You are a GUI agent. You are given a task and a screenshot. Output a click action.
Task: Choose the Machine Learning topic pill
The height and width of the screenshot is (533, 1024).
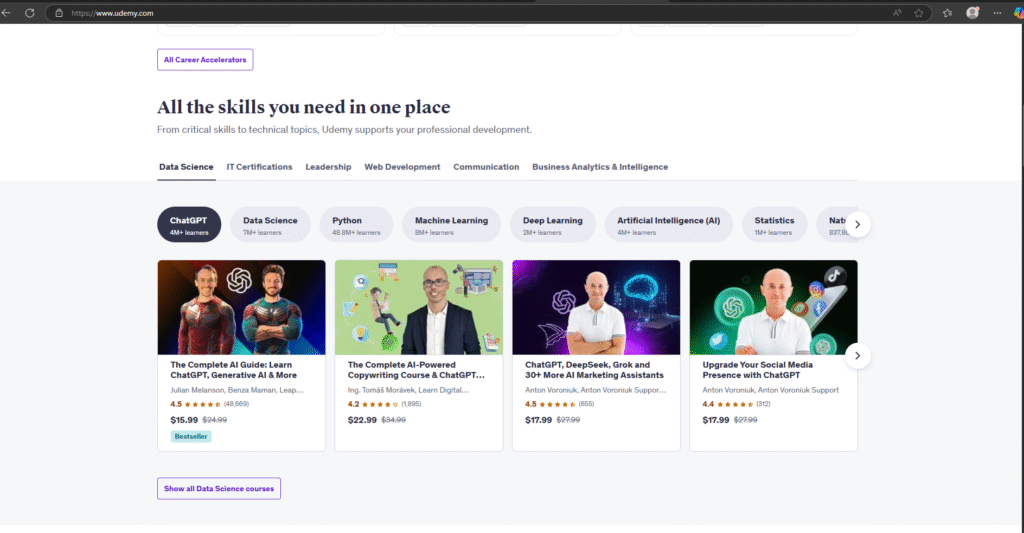tap(451, 225)
